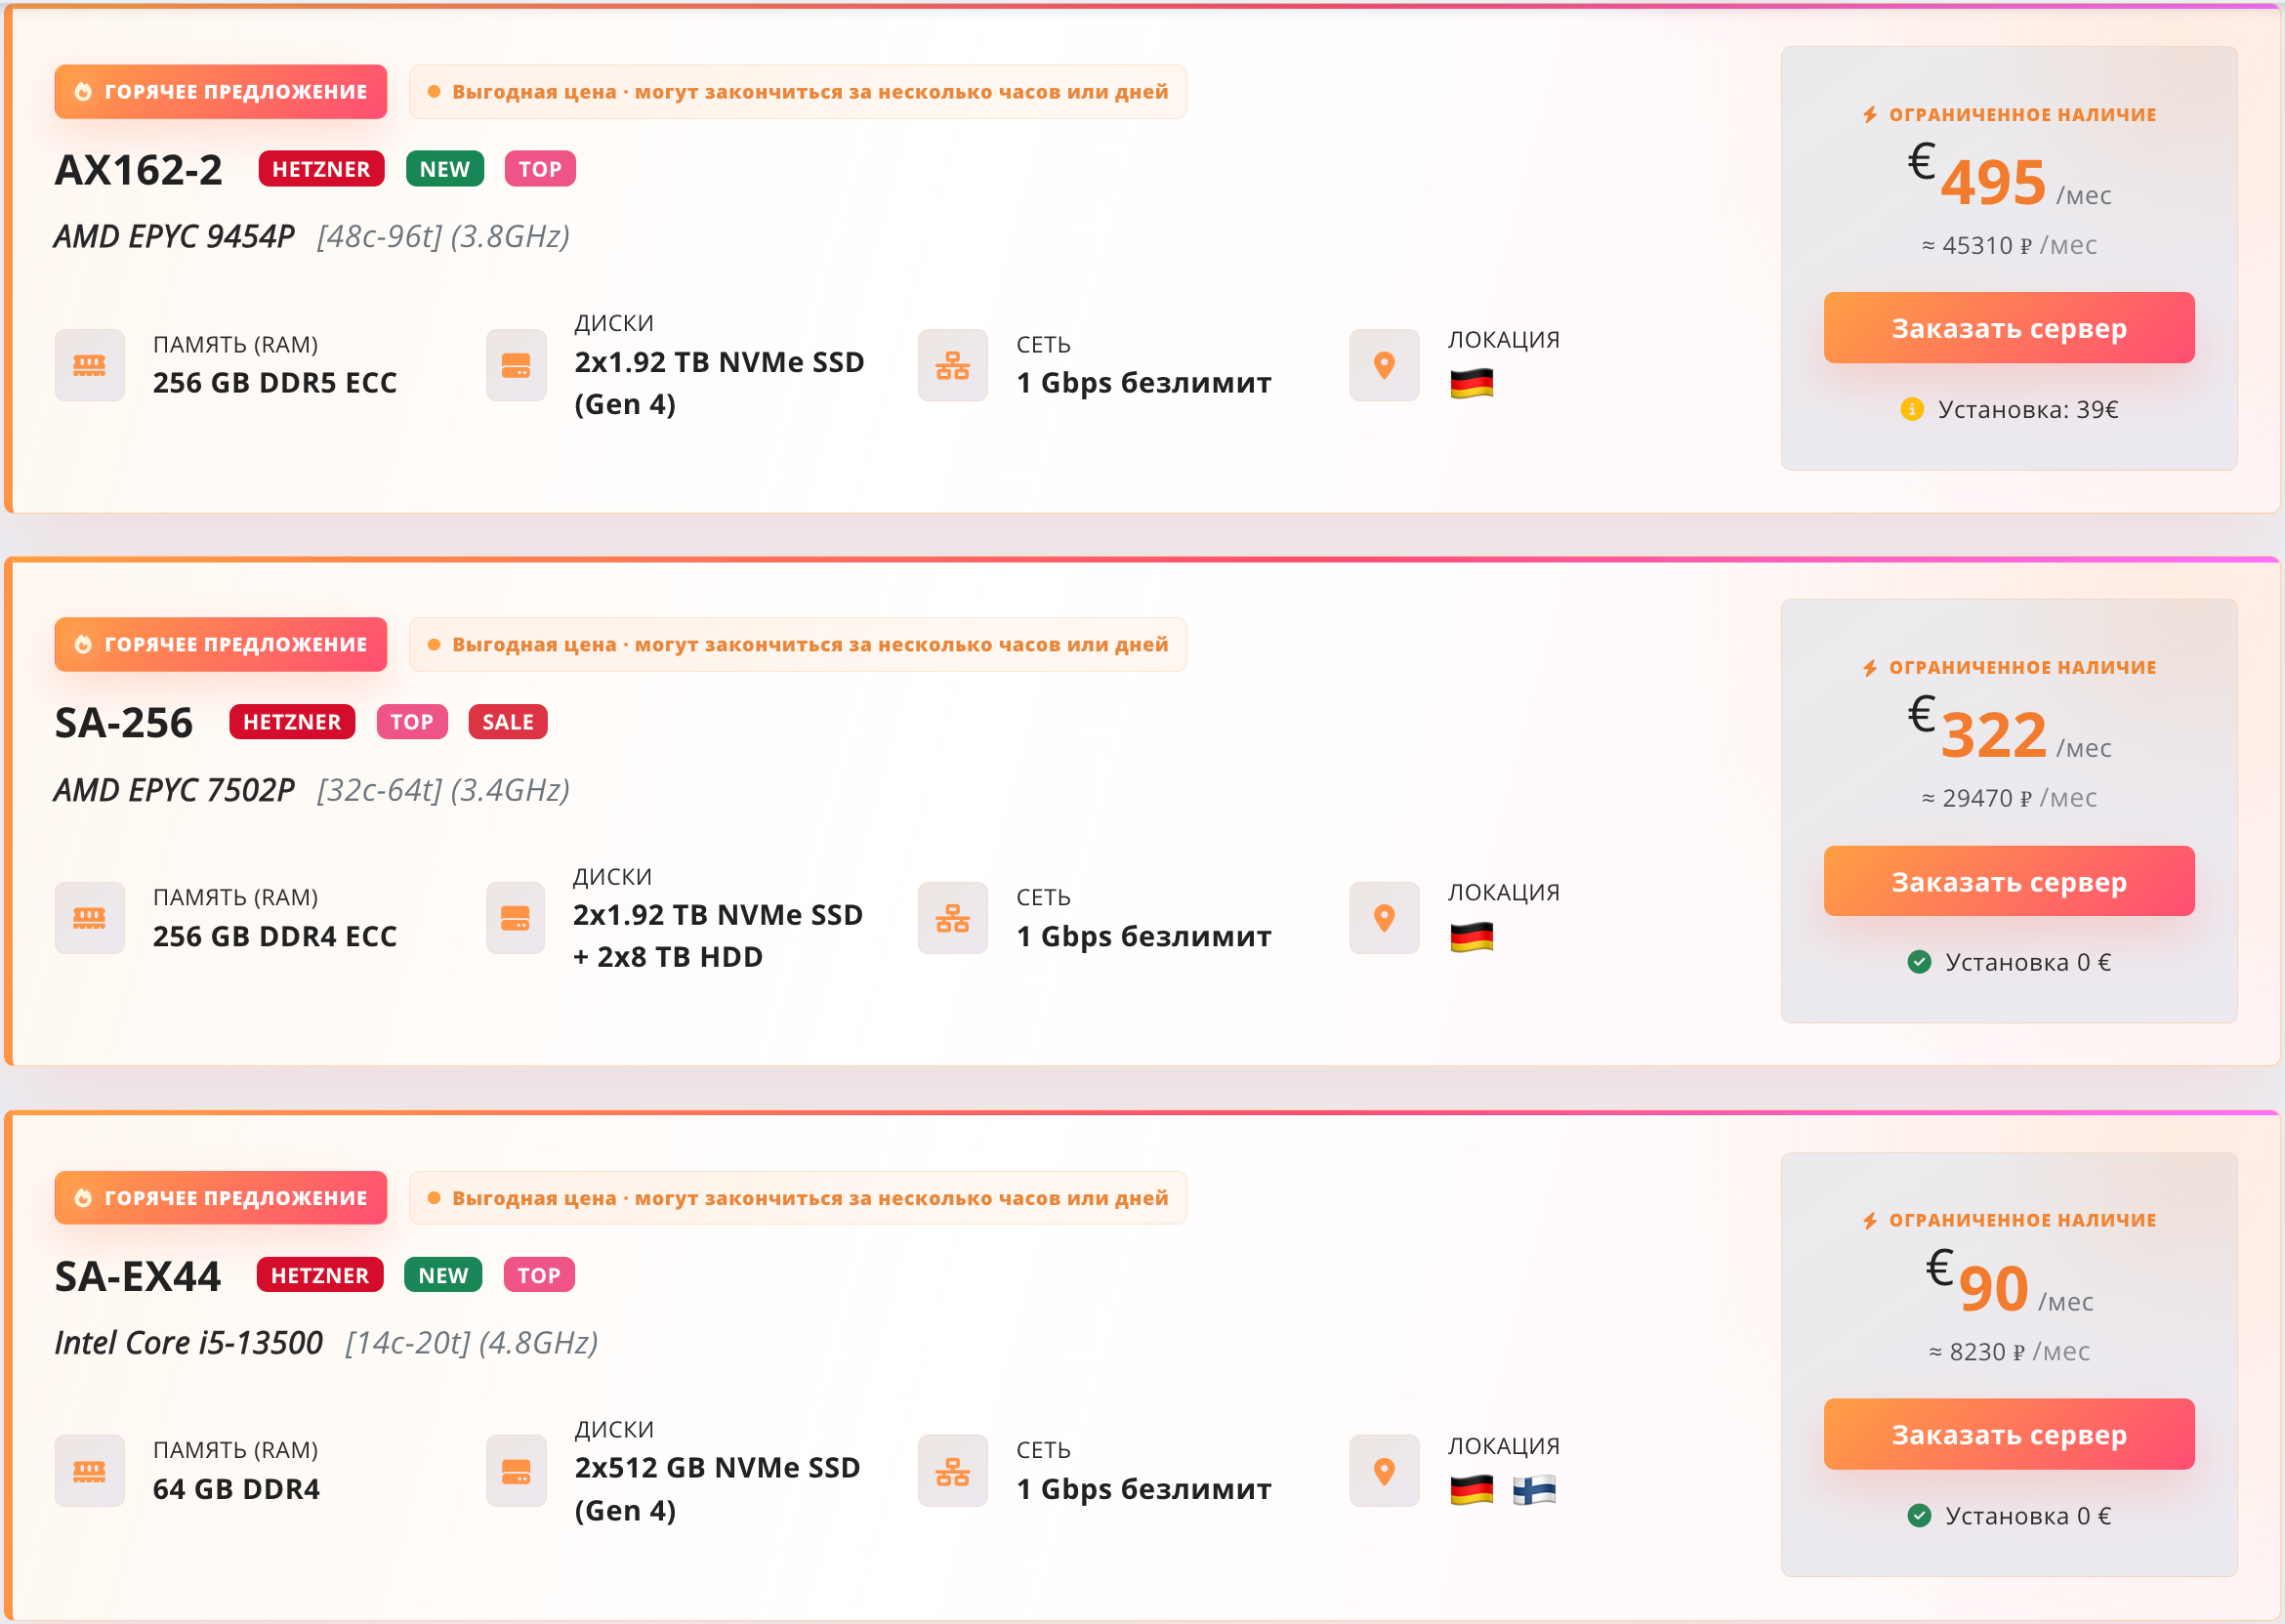This screenshot has width=2285, height=1624.
Task: Click the disk storage icon for AX162-2
Action: pyautogui.click(x=516, y=365)
